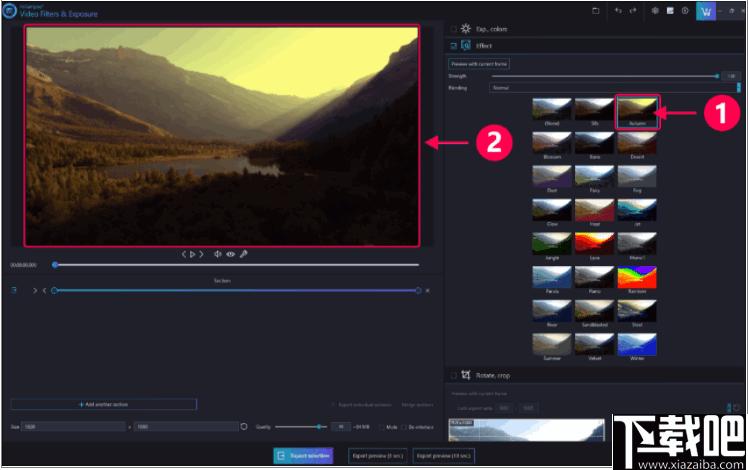Click the open file icon in title bar

click(x=596, y=10)
